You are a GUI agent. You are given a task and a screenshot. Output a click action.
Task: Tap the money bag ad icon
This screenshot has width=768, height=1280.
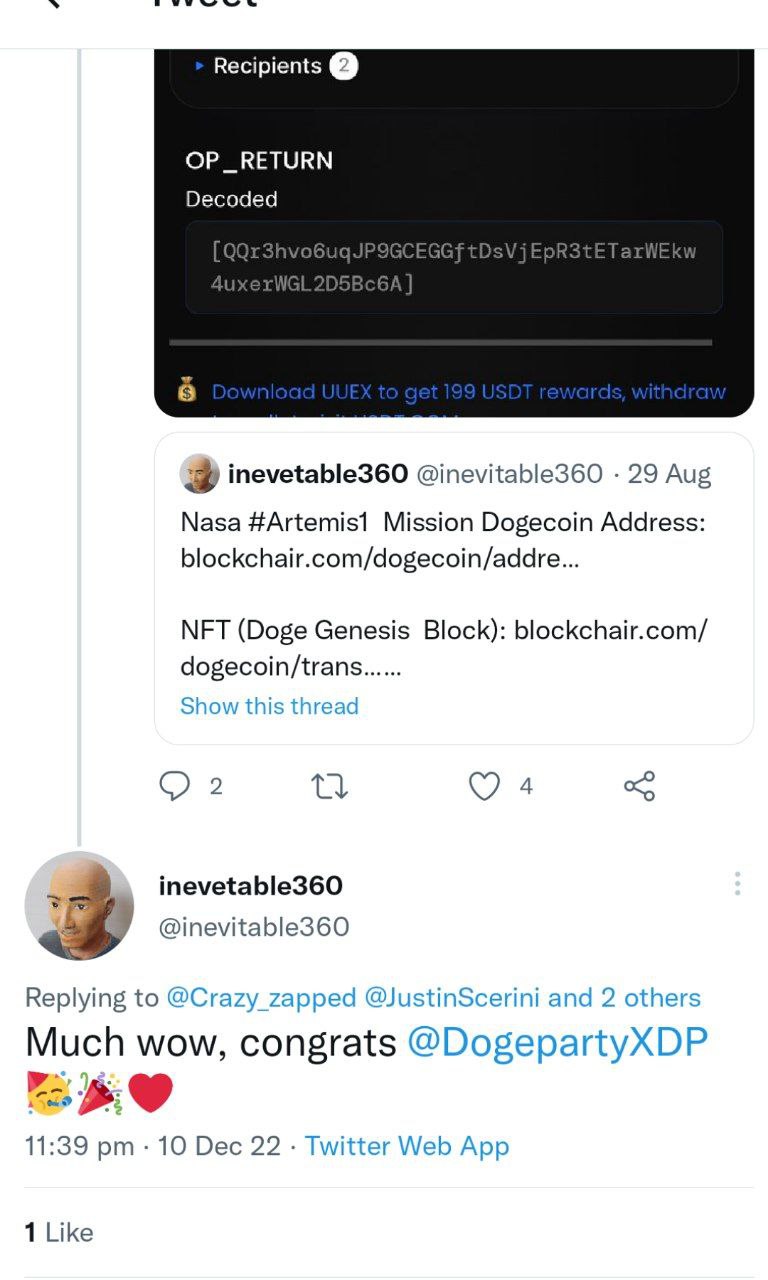point(187,391)
